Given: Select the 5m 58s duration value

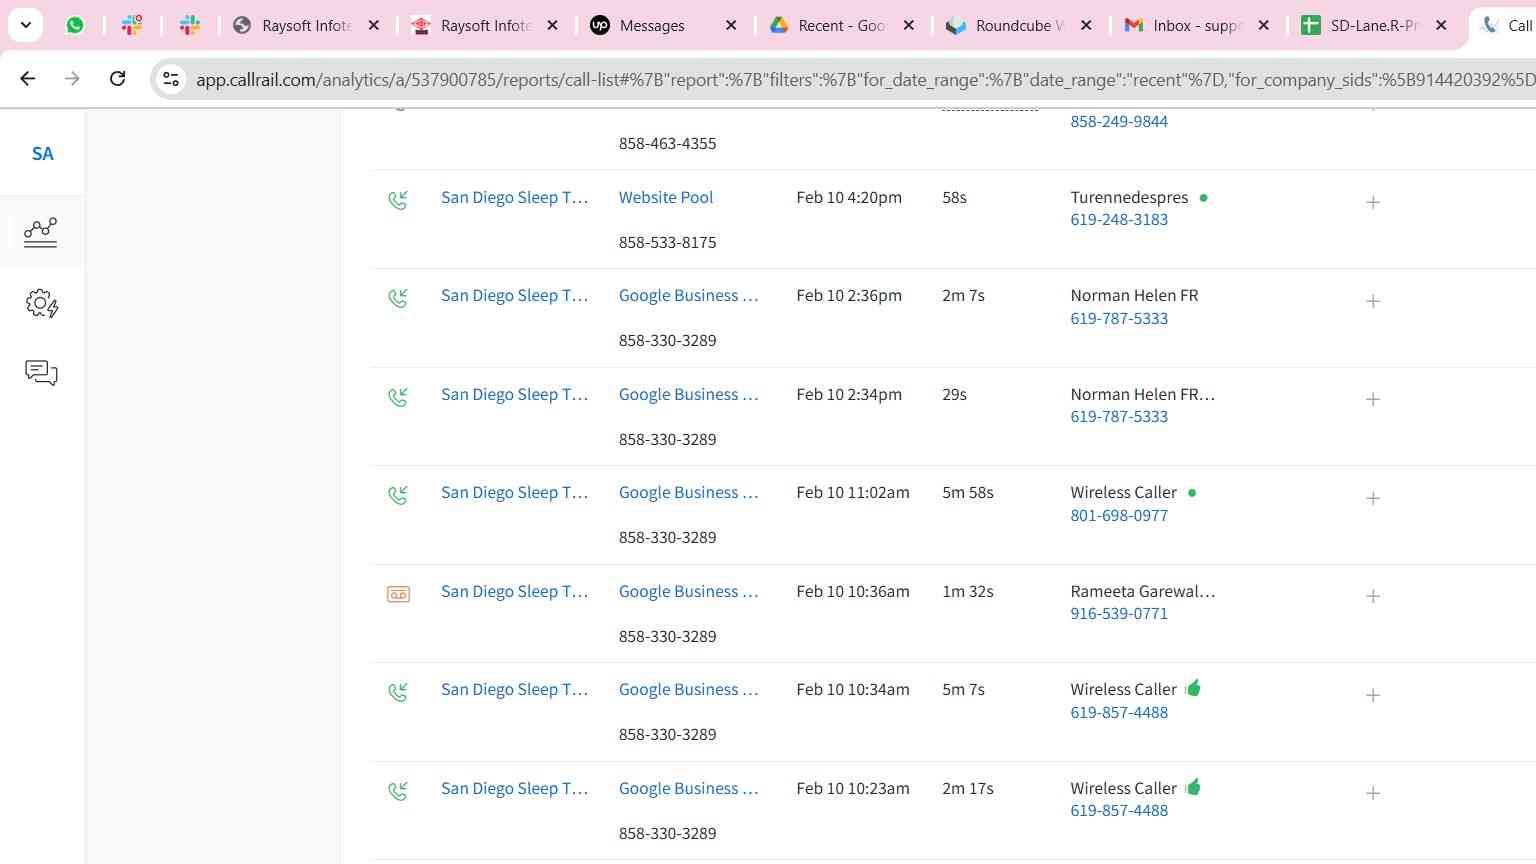Looking at the screenshot, I should click(x=968, y=492).
